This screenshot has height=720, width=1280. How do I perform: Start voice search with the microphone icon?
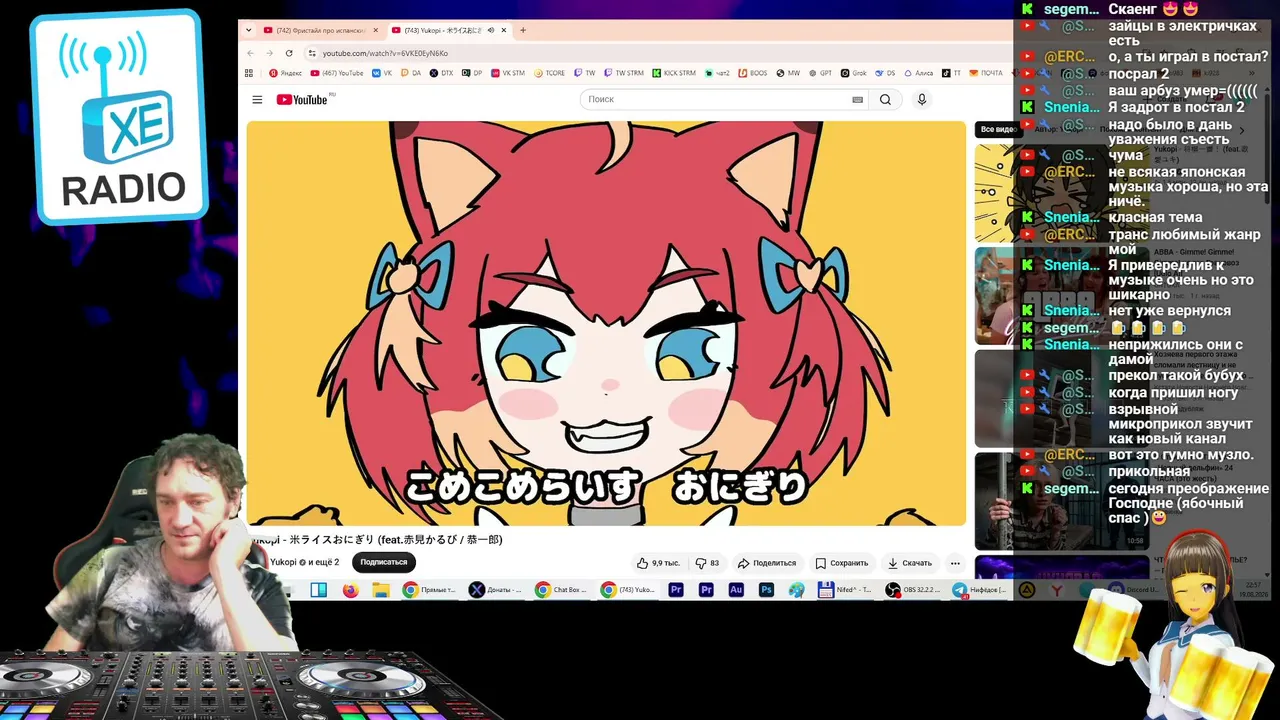(x=922, y=100)
